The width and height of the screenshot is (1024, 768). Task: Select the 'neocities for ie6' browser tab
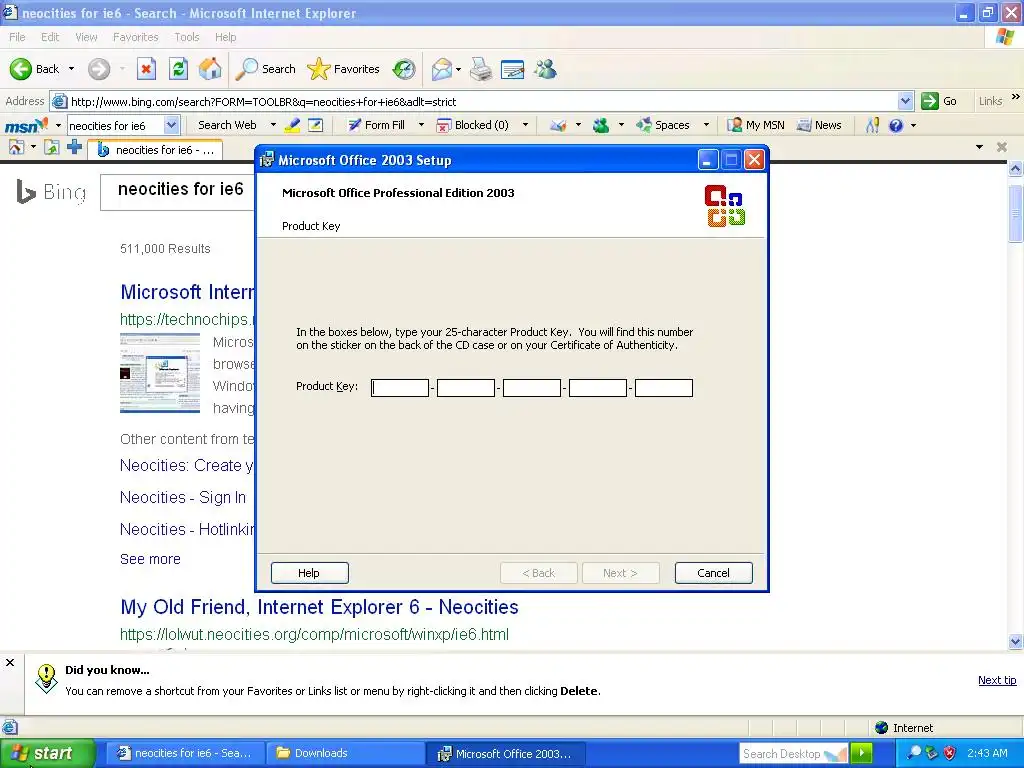pos(155,150)
